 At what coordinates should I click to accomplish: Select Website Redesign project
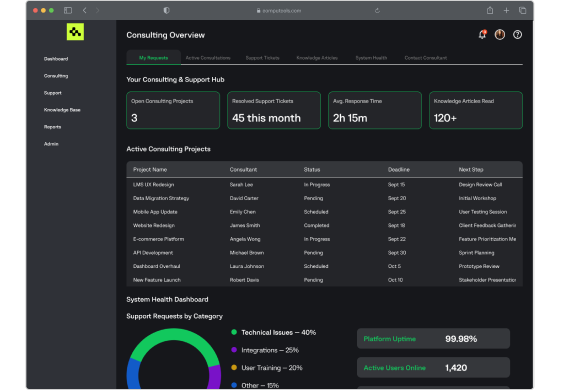[325, 225]
